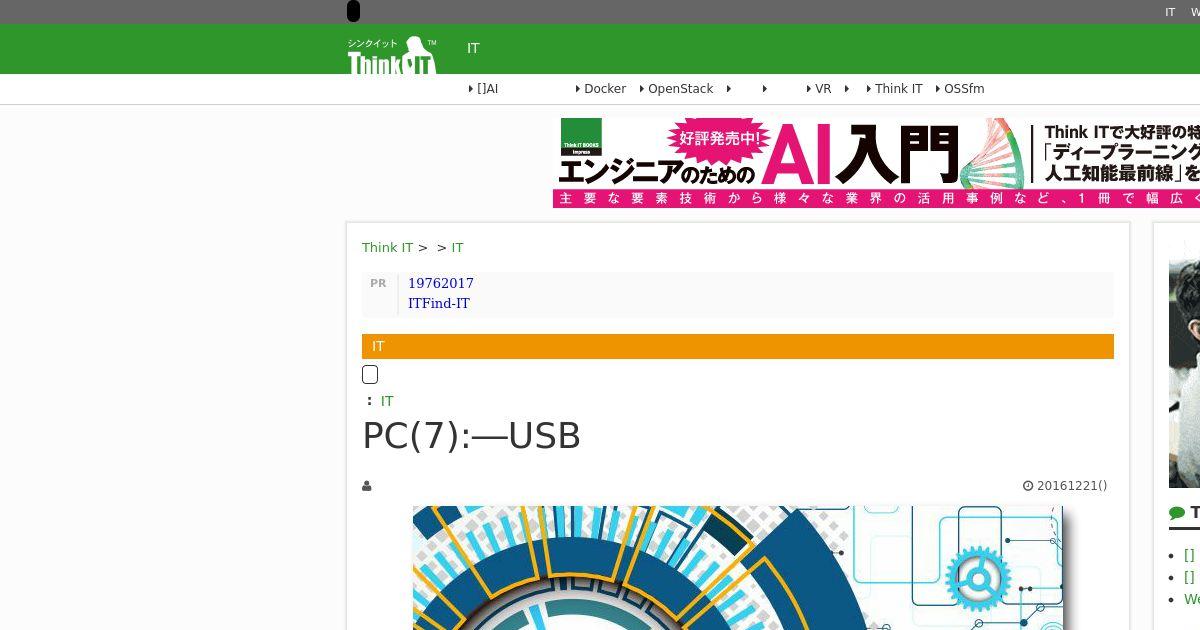Image resolution: width=1200 pixels, height=630 pixels.
Task: Click the clock icon beside date
Action: (1028, 486)
